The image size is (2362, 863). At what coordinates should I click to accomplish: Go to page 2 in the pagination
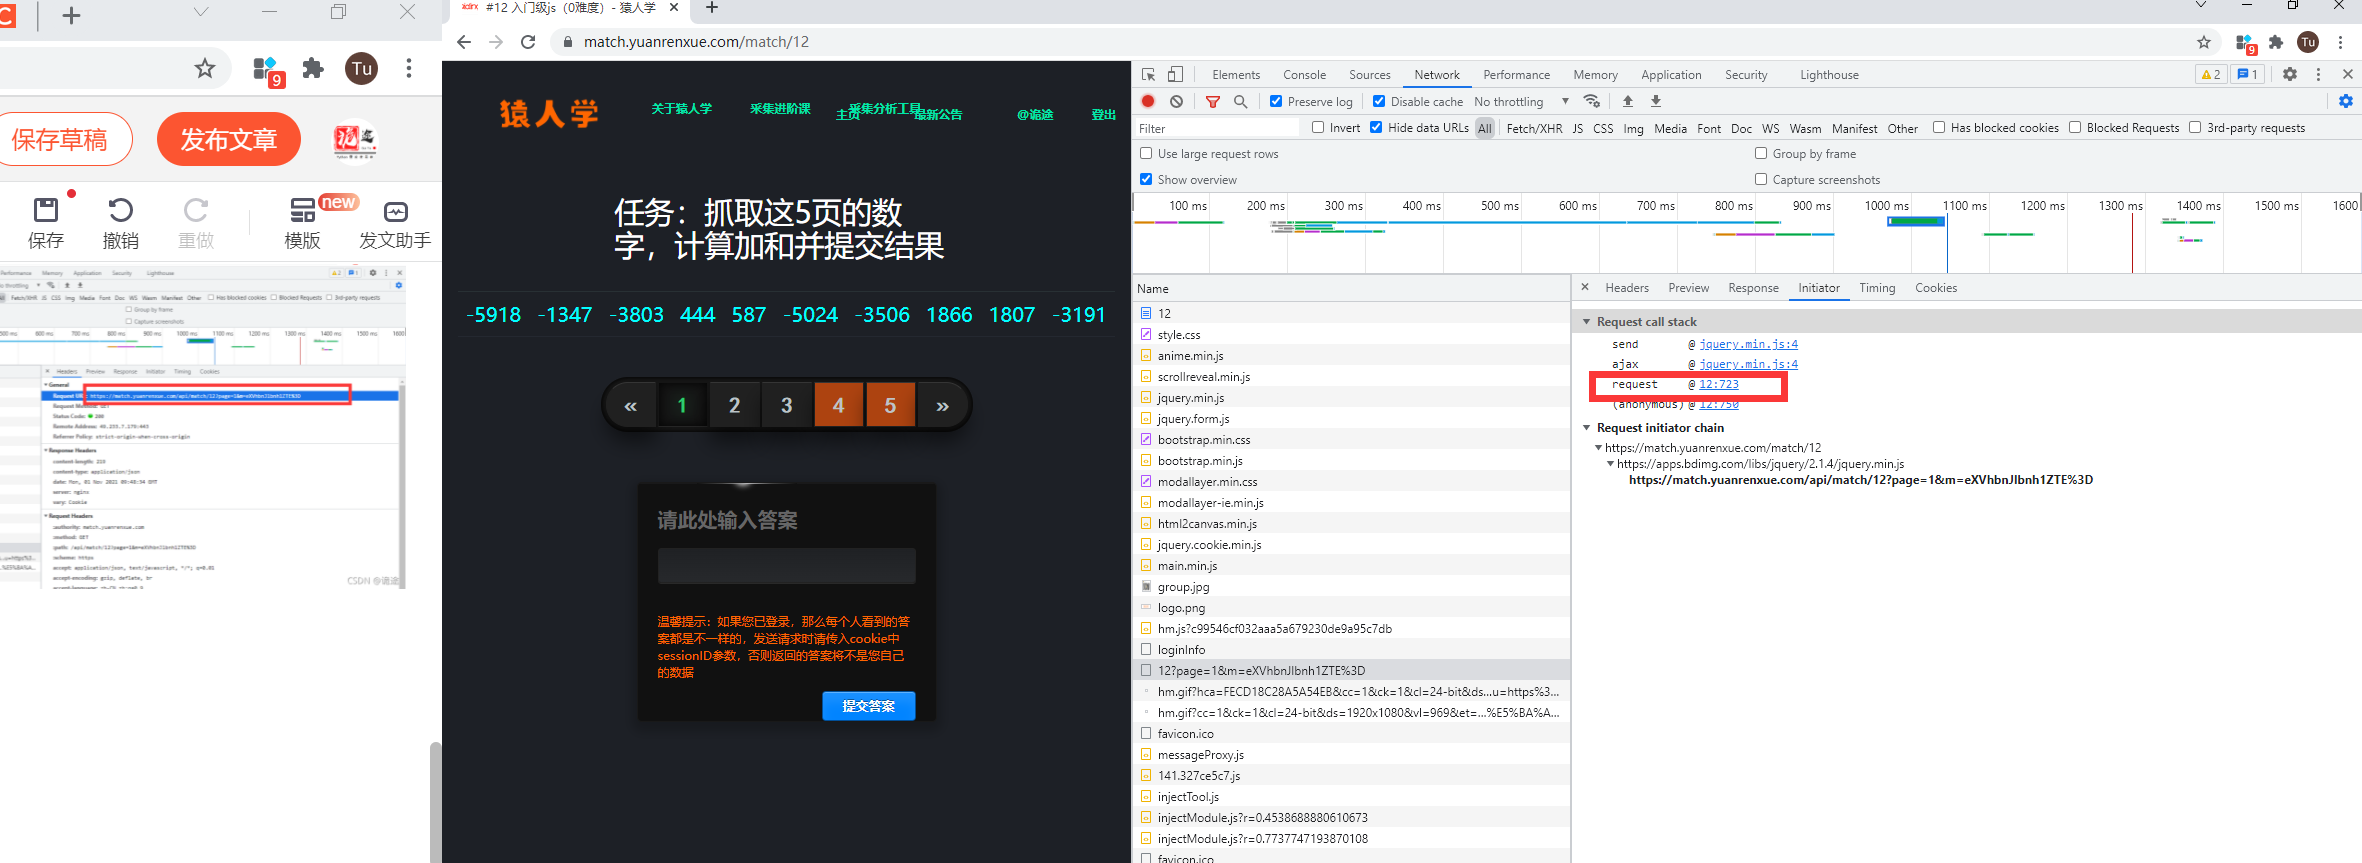(734, 405)
